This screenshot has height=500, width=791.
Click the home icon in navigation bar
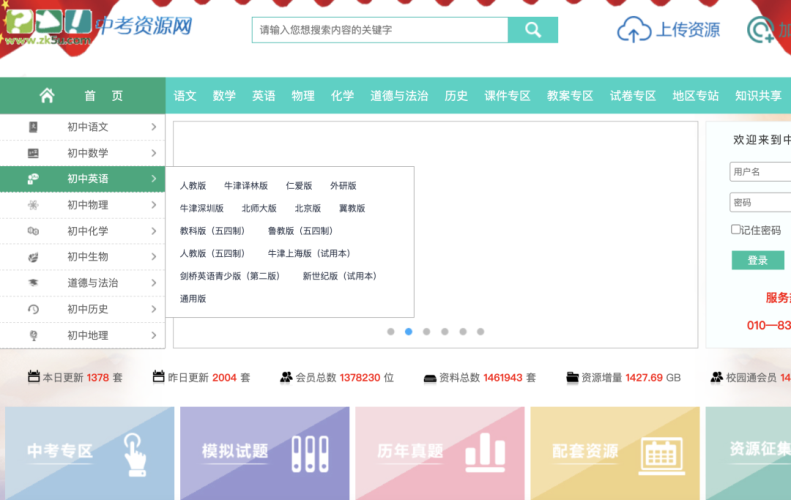coord(47,96)
